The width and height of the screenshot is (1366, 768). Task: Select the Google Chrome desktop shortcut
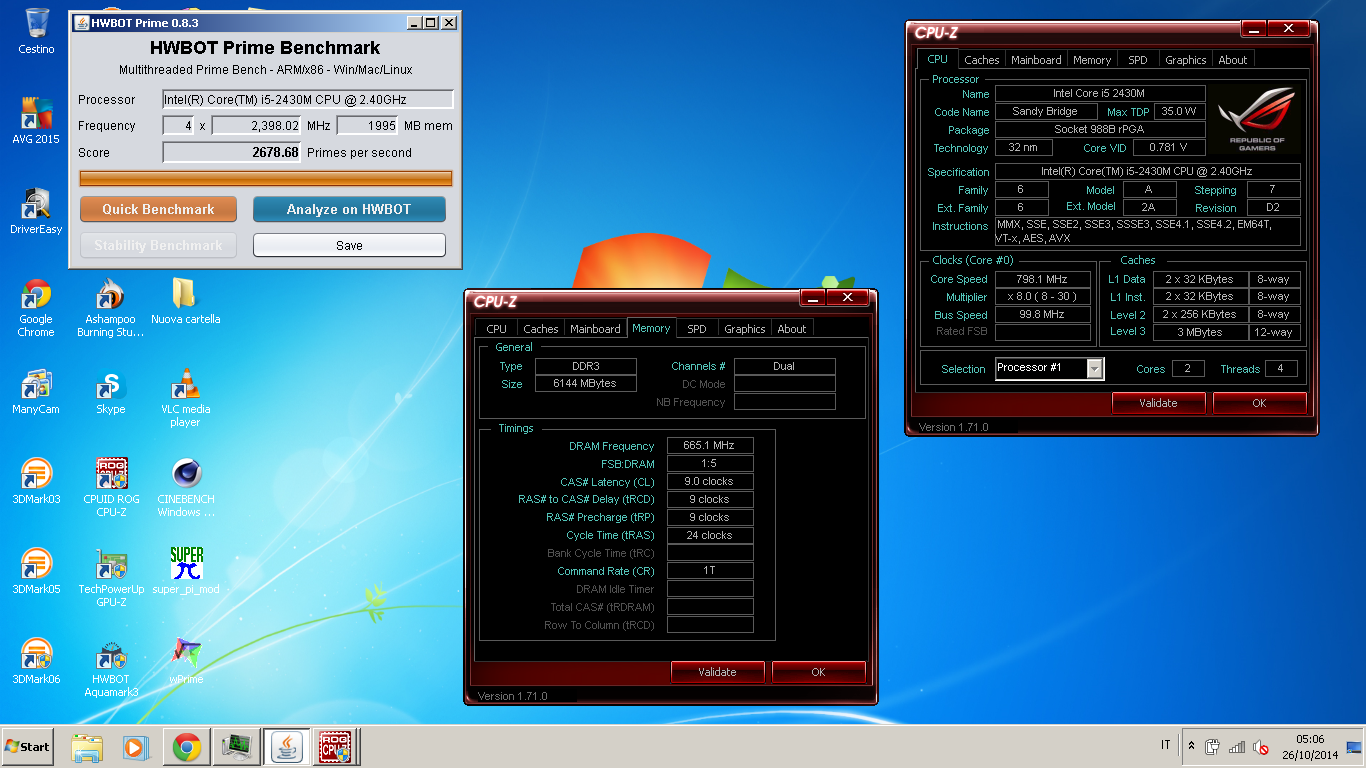(37, 308)
